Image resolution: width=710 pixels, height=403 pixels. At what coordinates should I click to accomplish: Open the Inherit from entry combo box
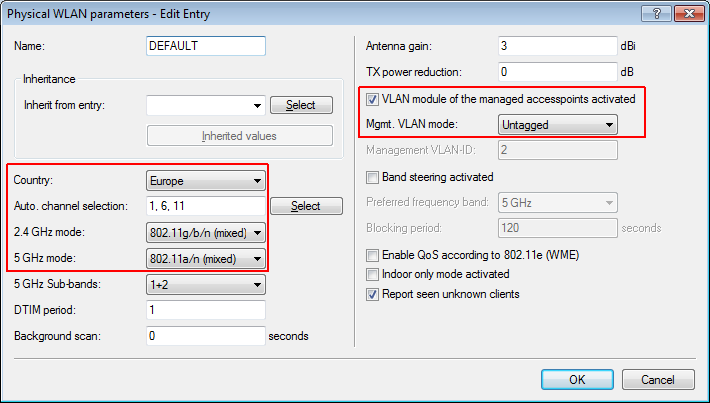pyautogui.click(x=206, y=105)
